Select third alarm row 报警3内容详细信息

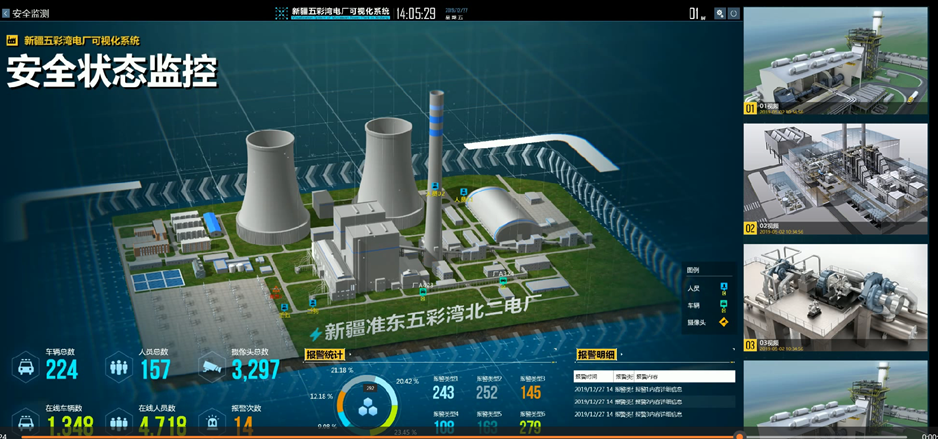tap(654, 414)
